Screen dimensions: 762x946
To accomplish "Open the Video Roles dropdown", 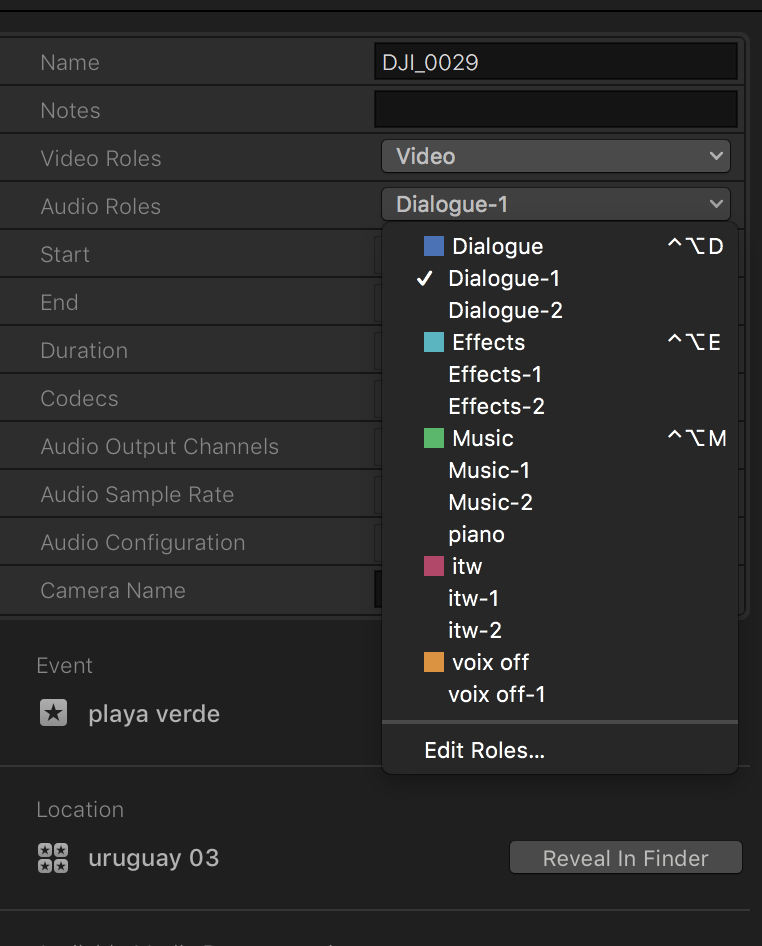I will tap(555, 156).
